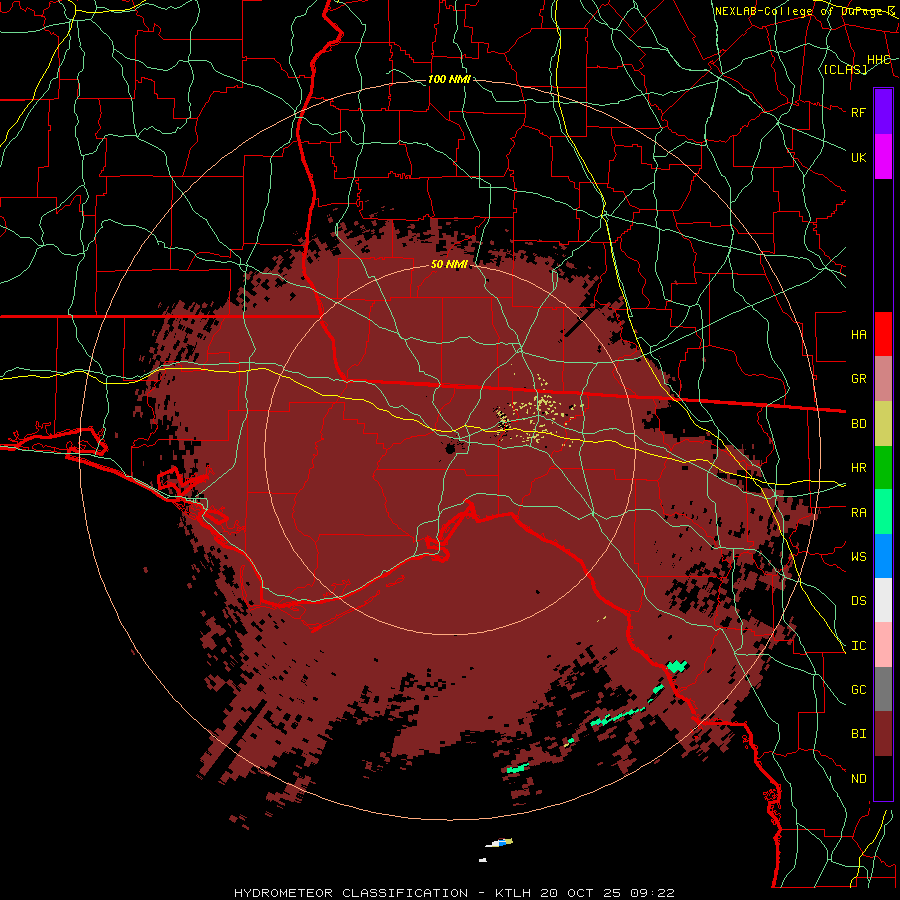Image resolution: width=900 pixels, height=900 pixels.
Task: Click the gray GC ground clutter swatch
Action: coord(883,689)
